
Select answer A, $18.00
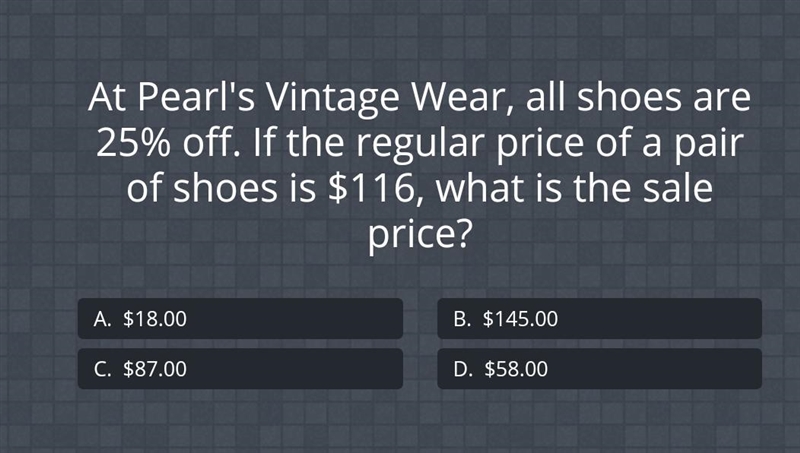(x=240, y=319)
